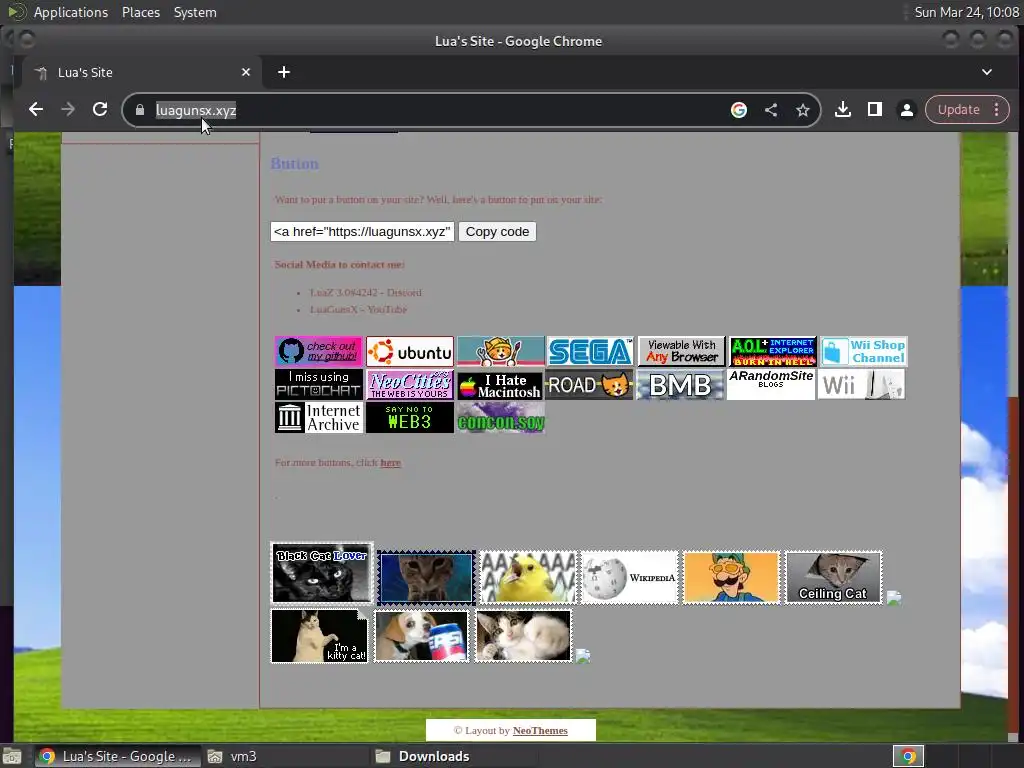
Task: Click the ARandomSite Blogs badge
Action: (771, 384)
